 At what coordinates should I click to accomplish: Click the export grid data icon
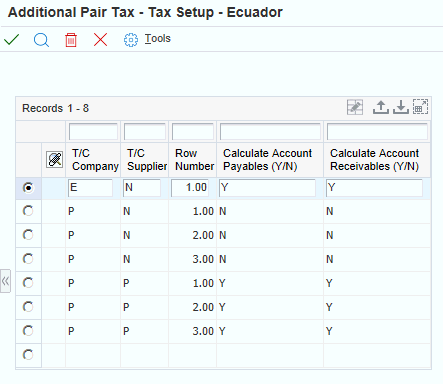pos(381,107)
